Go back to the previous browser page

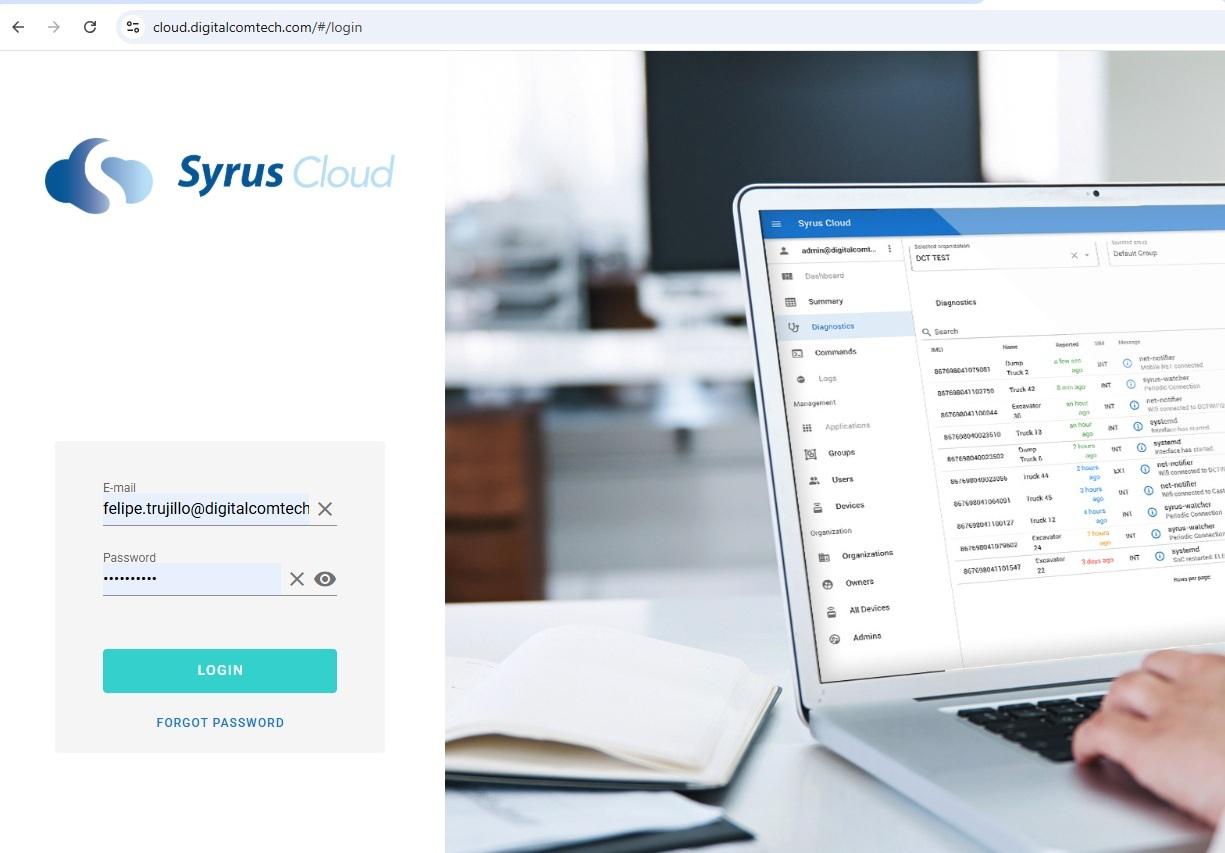coord(18,27)
